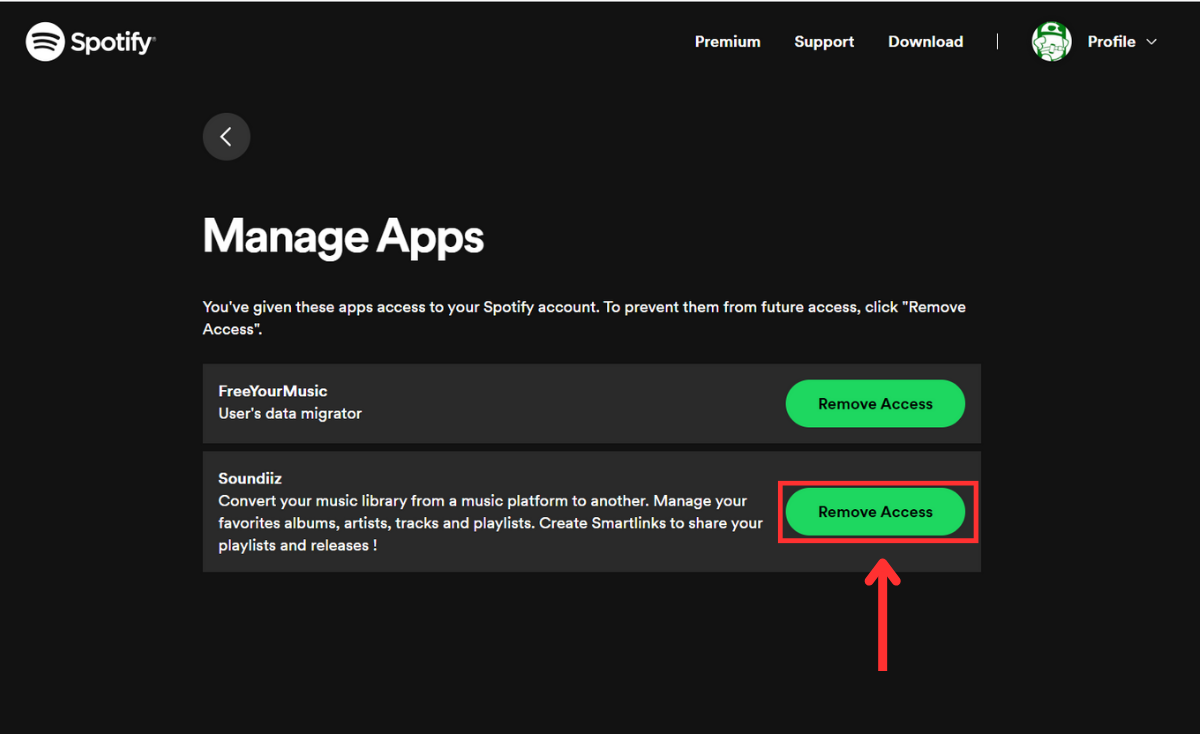Select the Soundiiz app name
The image size is (1200, 734).
coord(250,479)
